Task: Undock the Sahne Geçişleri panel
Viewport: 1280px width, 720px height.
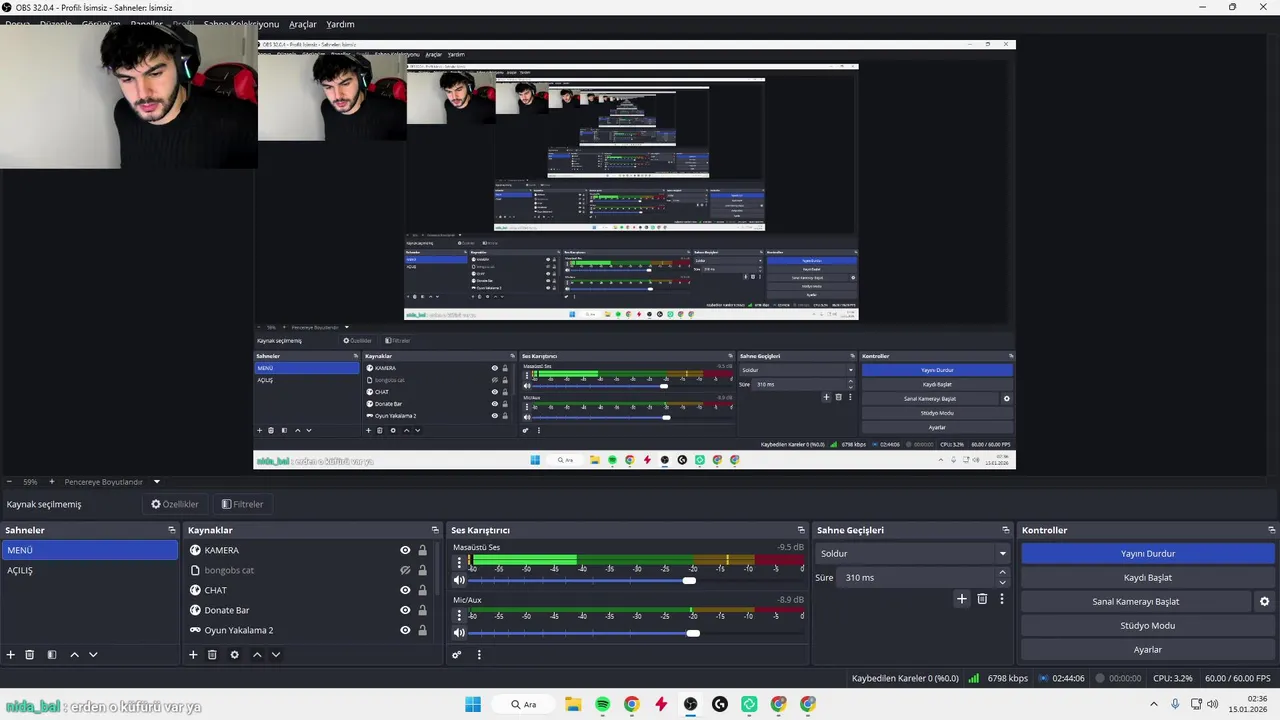Action: (1006, 530)
